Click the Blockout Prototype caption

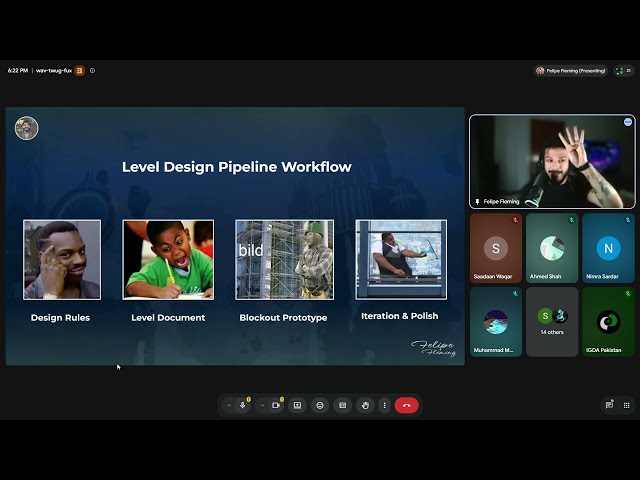(283, 318)
